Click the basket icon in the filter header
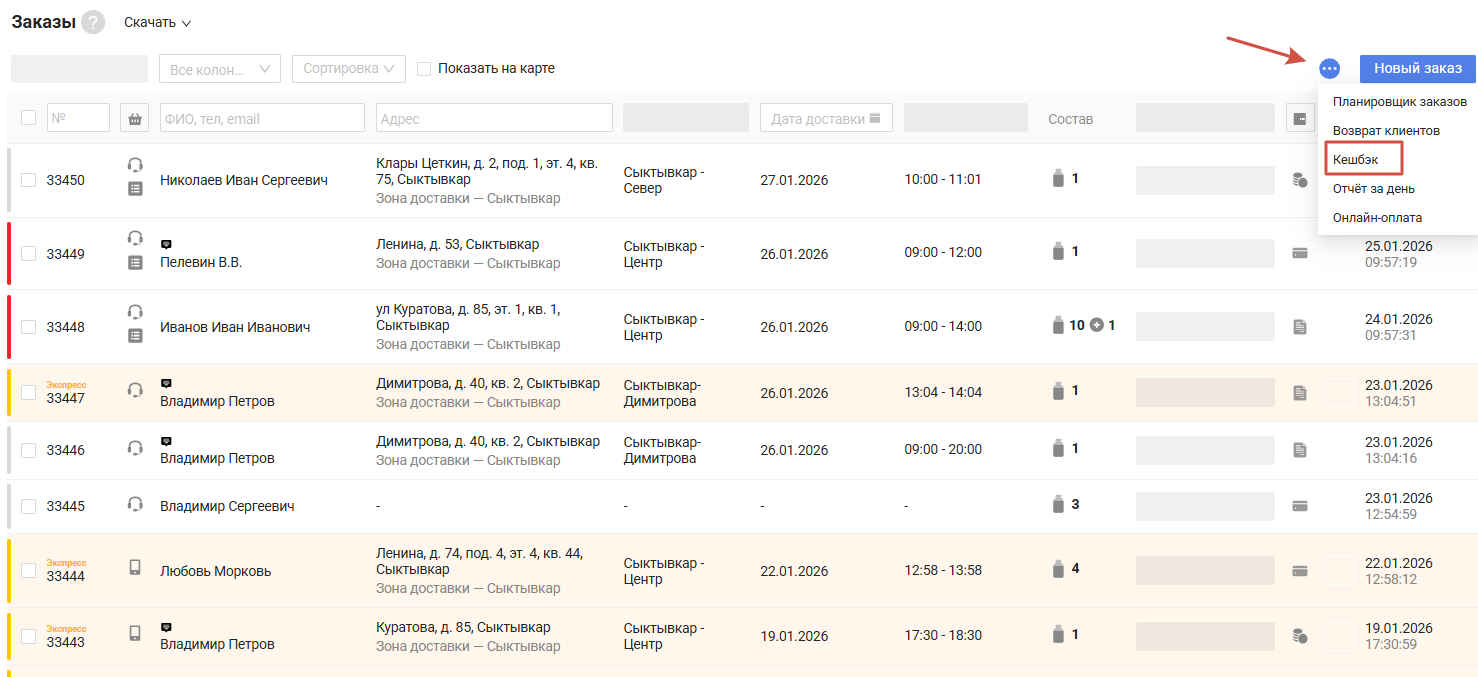Image resolution: width=1478 pixels, height=677 pixels. [135, 118]
